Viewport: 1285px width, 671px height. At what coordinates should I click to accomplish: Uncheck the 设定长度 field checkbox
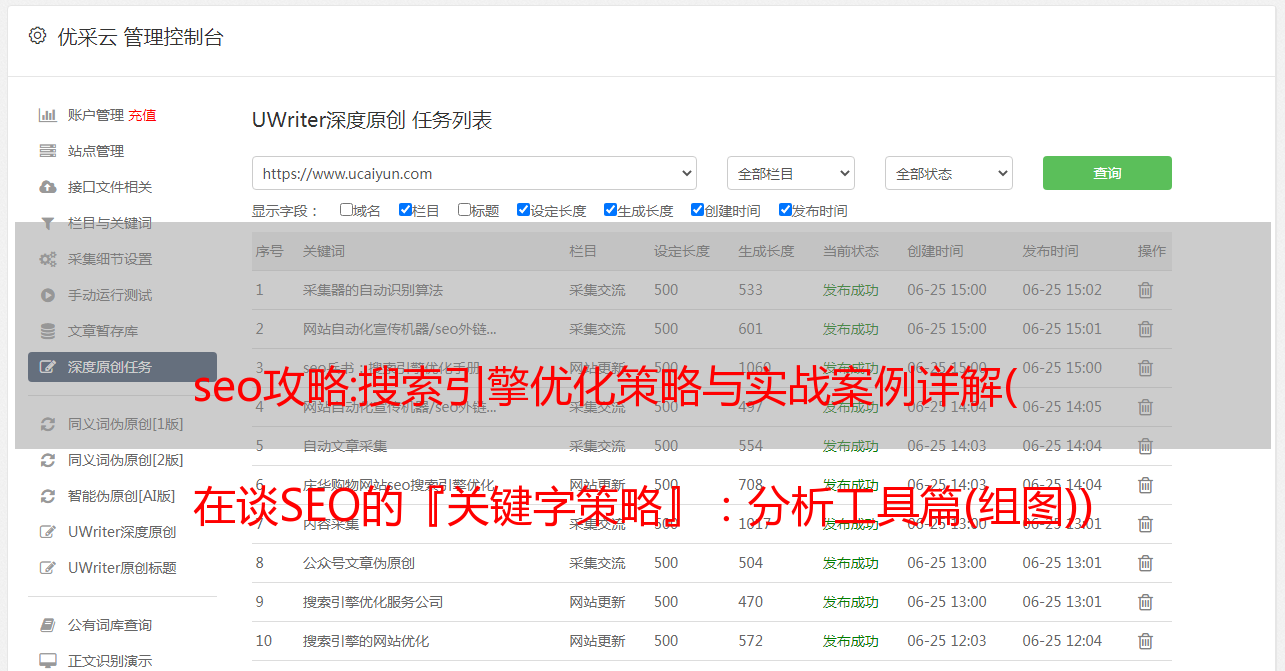(523, 210)
